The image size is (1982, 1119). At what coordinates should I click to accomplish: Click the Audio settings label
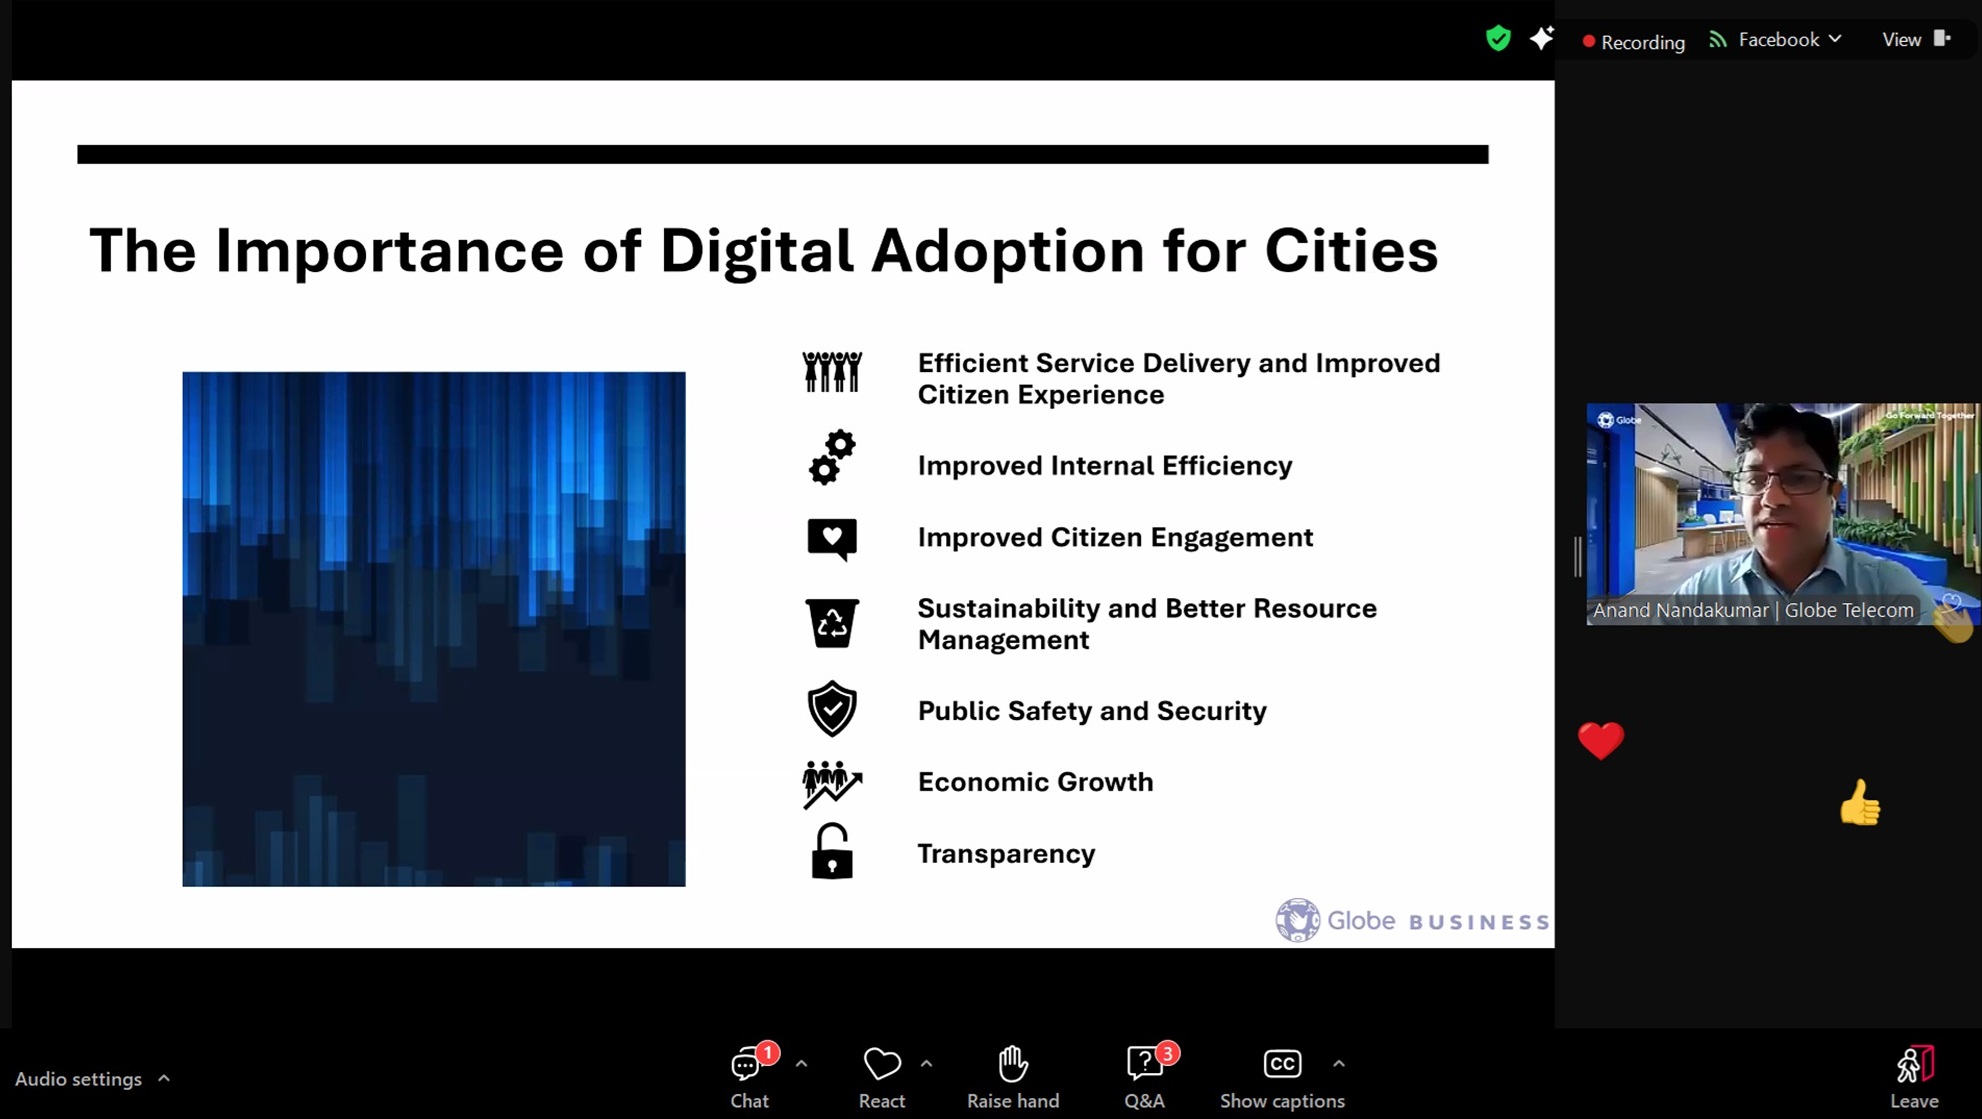click(x=78, y=1078)
